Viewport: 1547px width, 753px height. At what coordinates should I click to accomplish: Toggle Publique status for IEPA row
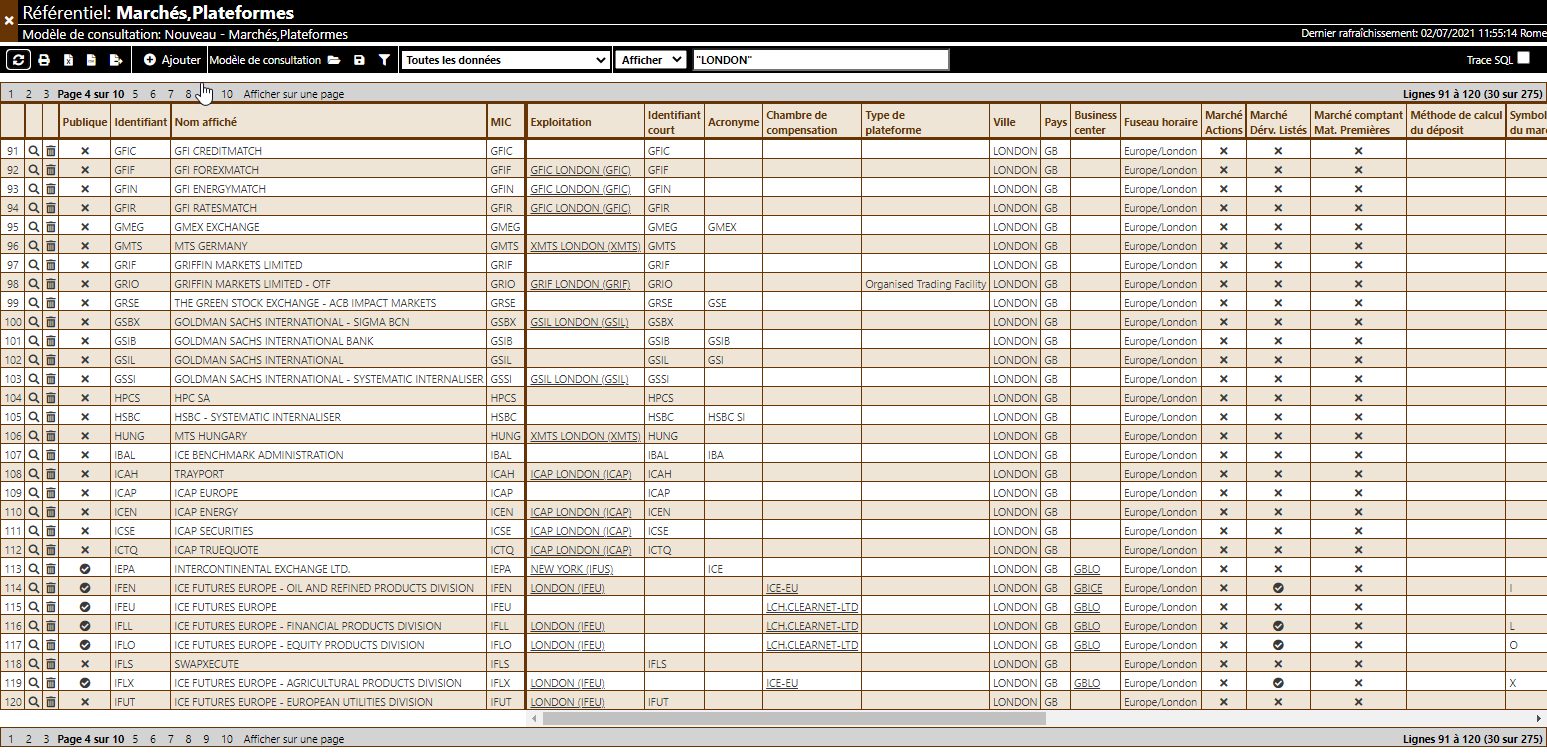click(x=85, y=569)
